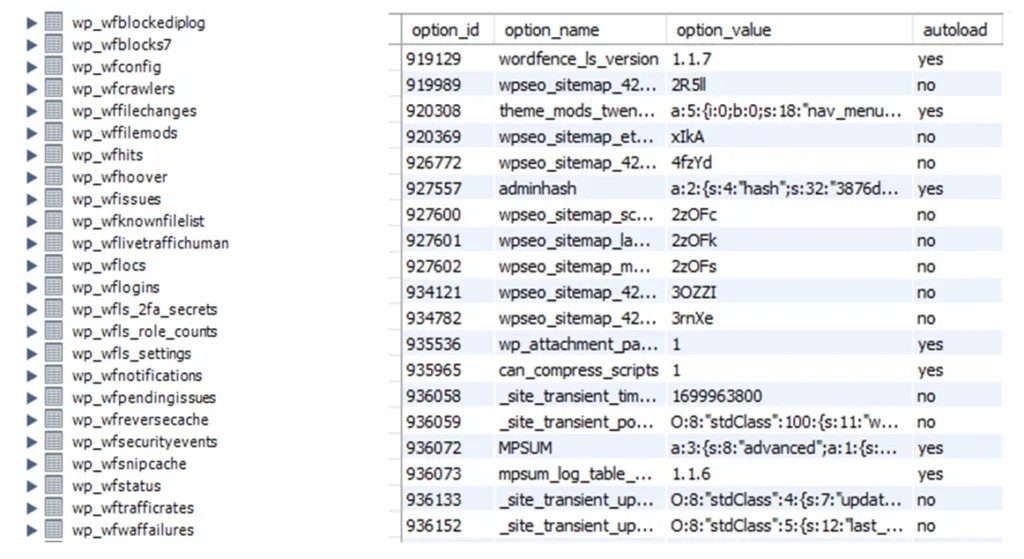Expand the wp_wfnotifications table node

point(31,375)
